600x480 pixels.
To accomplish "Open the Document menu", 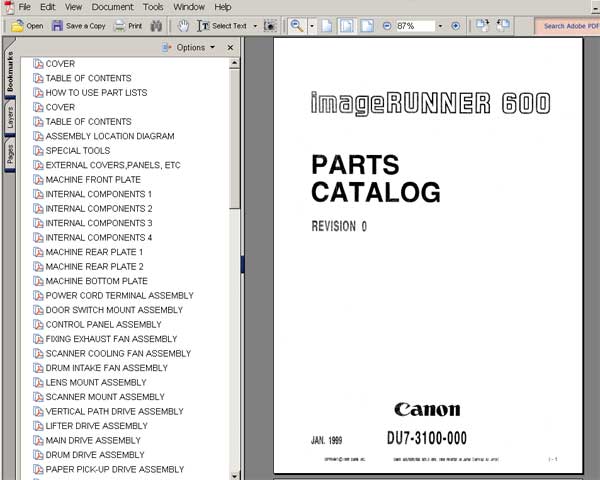I will (x=112, y=7).
